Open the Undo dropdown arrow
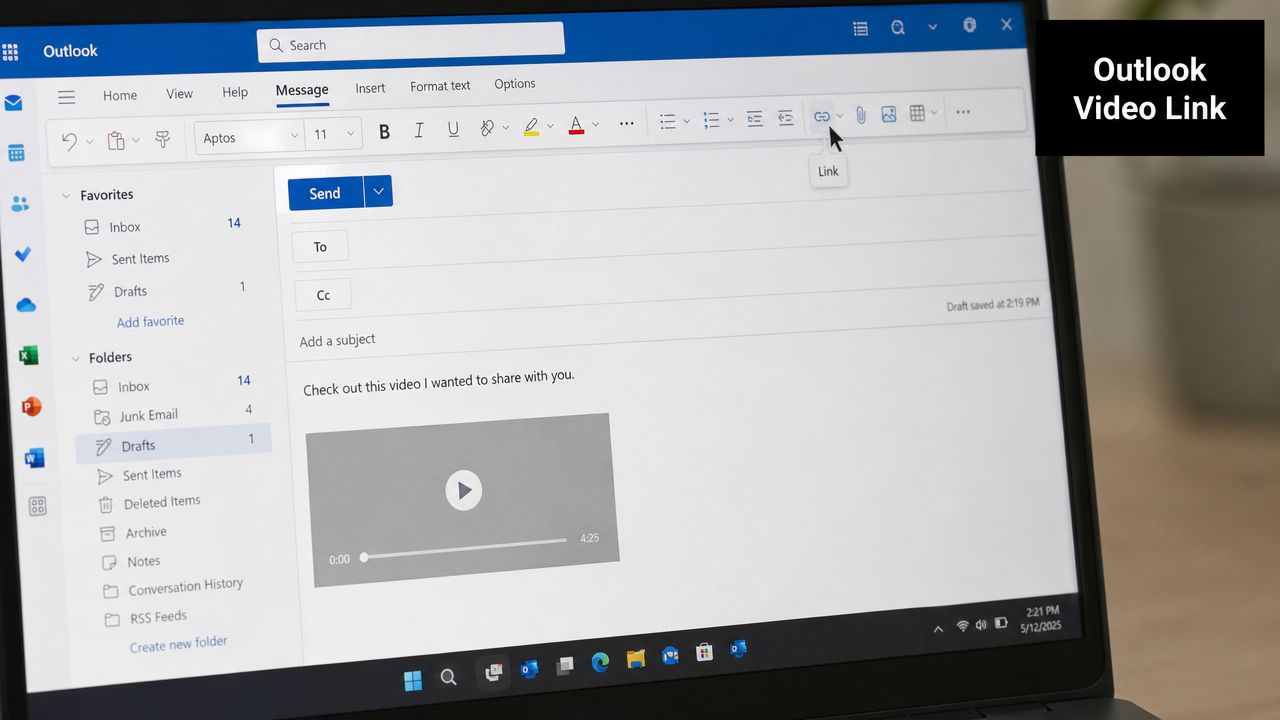 pyautogui.click(x=90, y=141)
